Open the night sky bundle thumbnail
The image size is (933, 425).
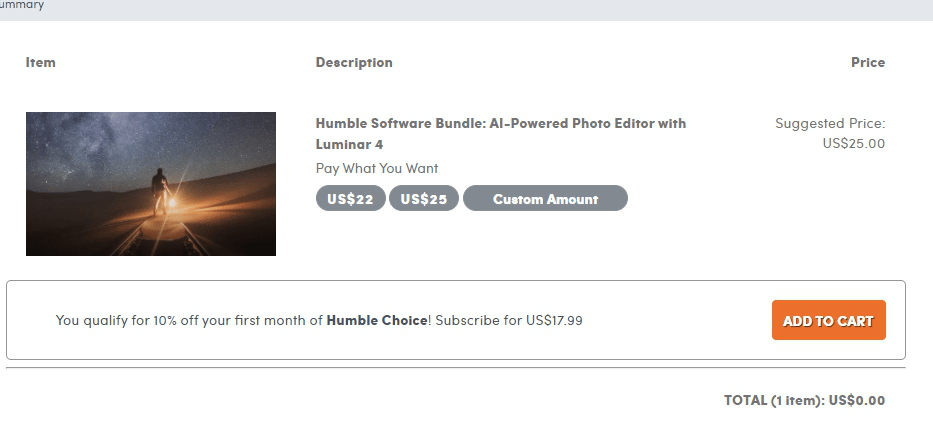coord(151,184)
